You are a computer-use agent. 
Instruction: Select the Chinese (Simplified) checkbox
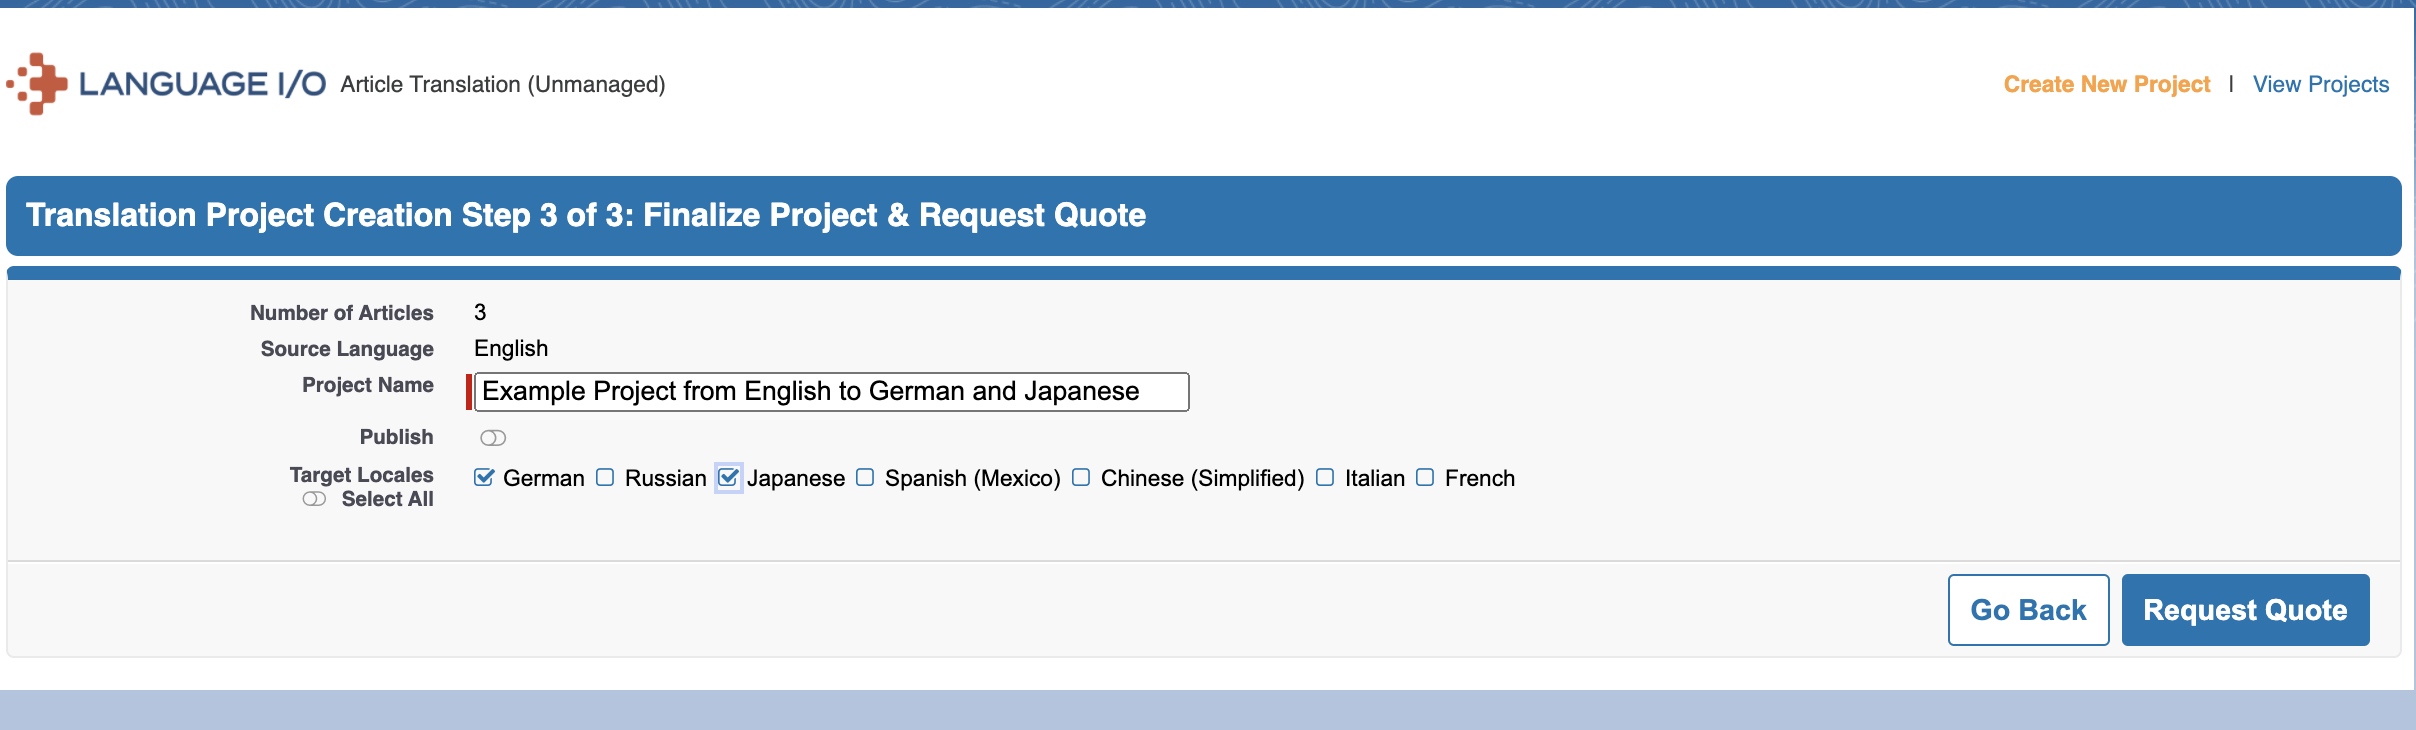[1081, 477]
